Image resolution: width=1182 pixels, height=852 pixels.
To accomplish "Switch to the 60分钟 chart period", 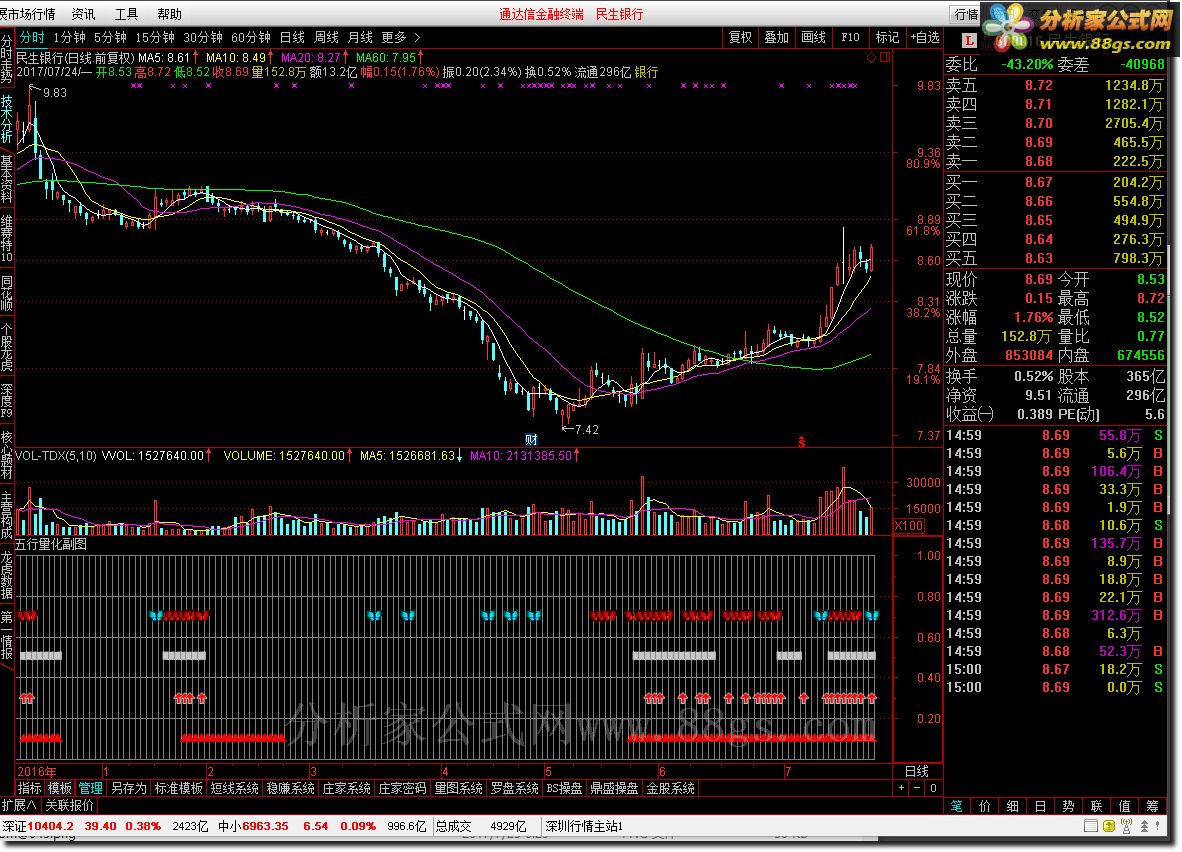I will 250,37.
